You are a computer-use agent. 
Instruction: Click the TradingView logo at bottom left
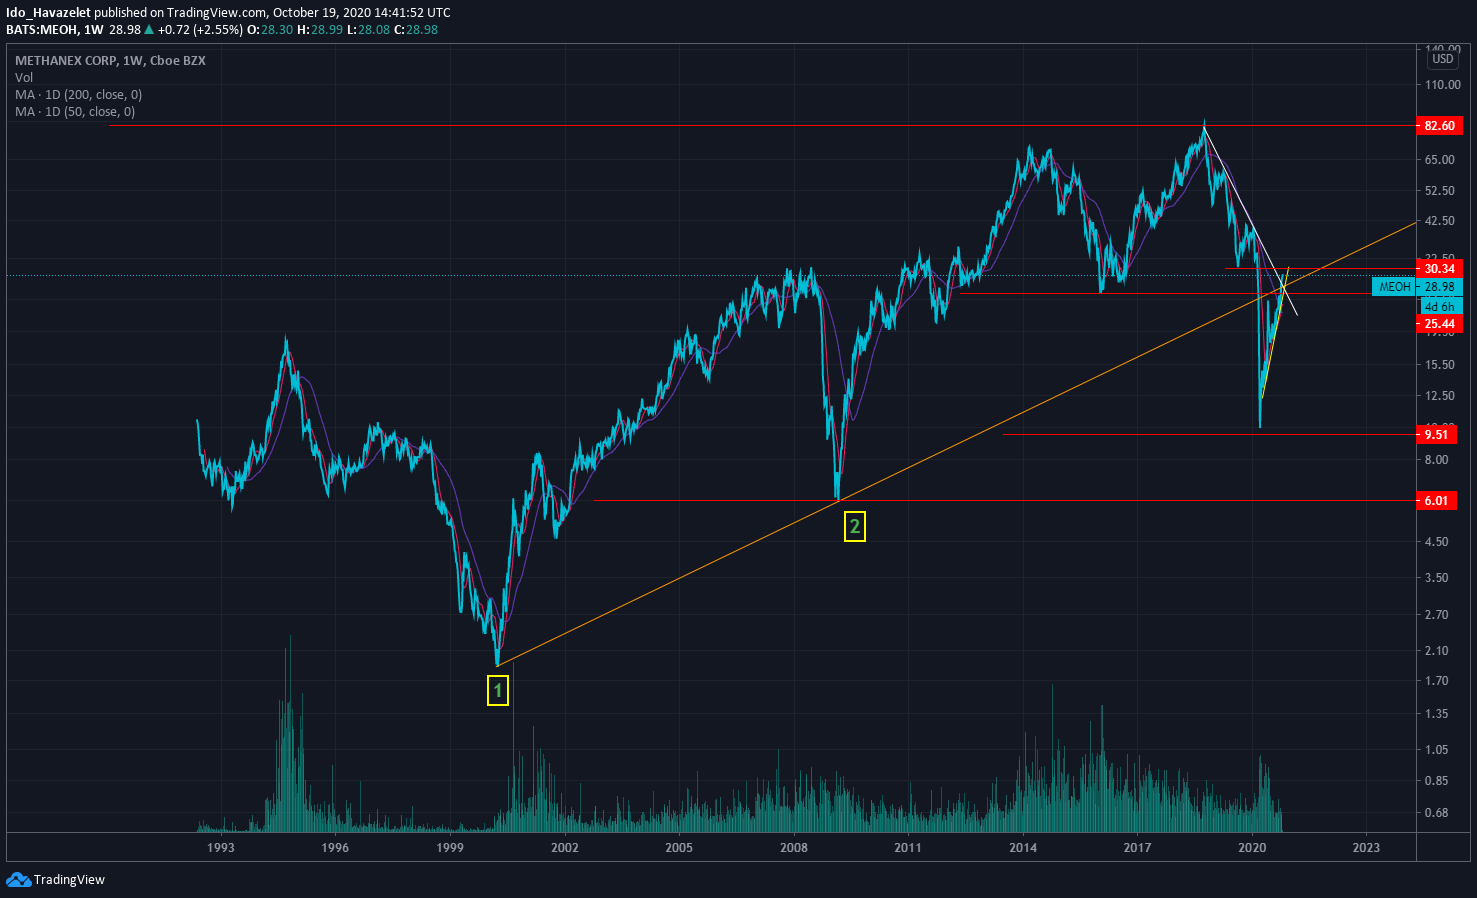click(55, 880)
